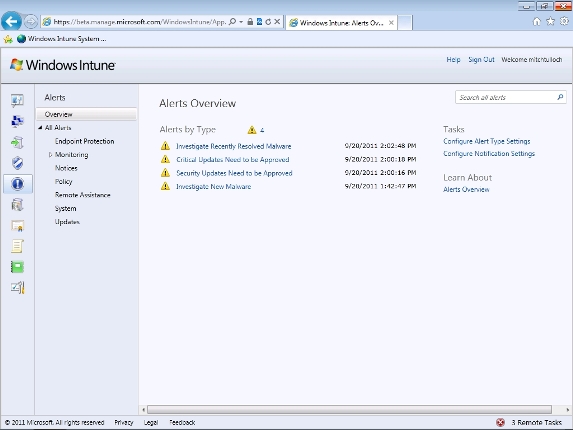Click the Windows Intune logo
This screenshot has height=430, width=573.
(x=62, y=65)
